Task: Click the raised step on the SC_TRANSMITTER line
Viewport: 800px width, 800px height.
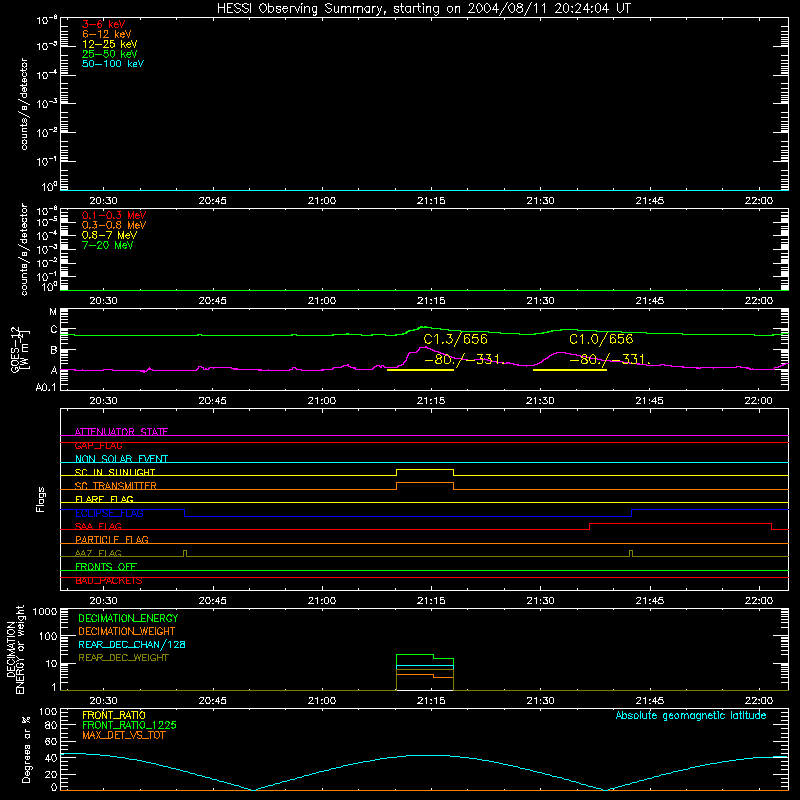Action: click(x=425, y=483)
